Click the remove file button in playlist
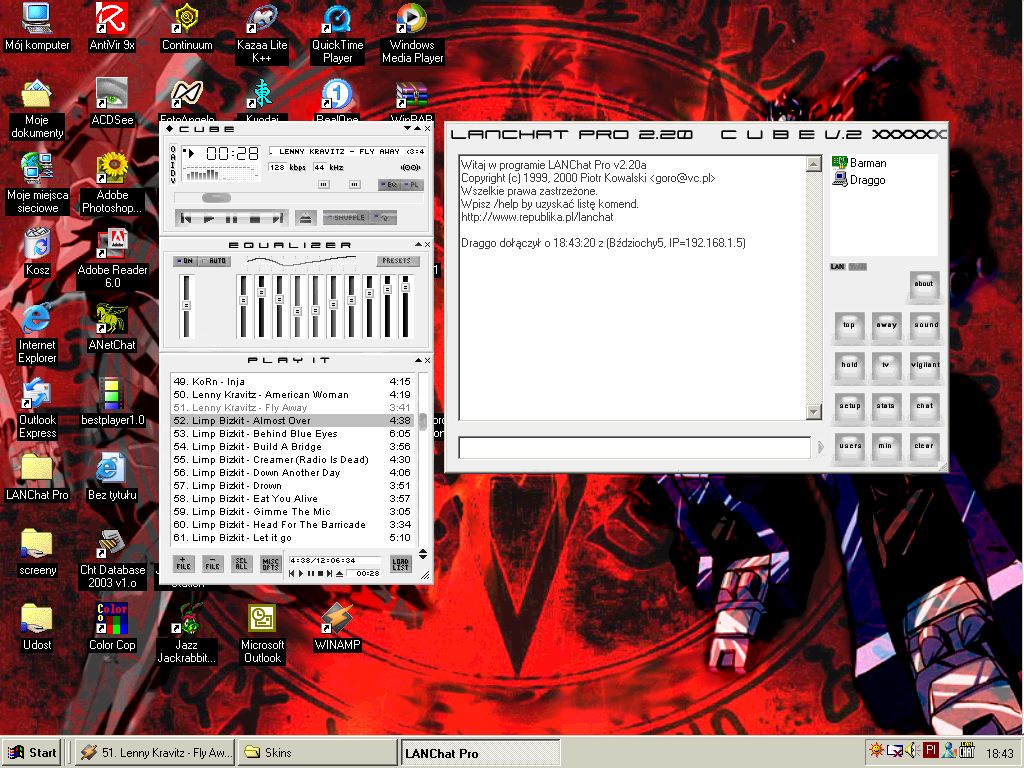This screenshot has height=768, width=1024. pyautogui.click(x=212, y=564)
